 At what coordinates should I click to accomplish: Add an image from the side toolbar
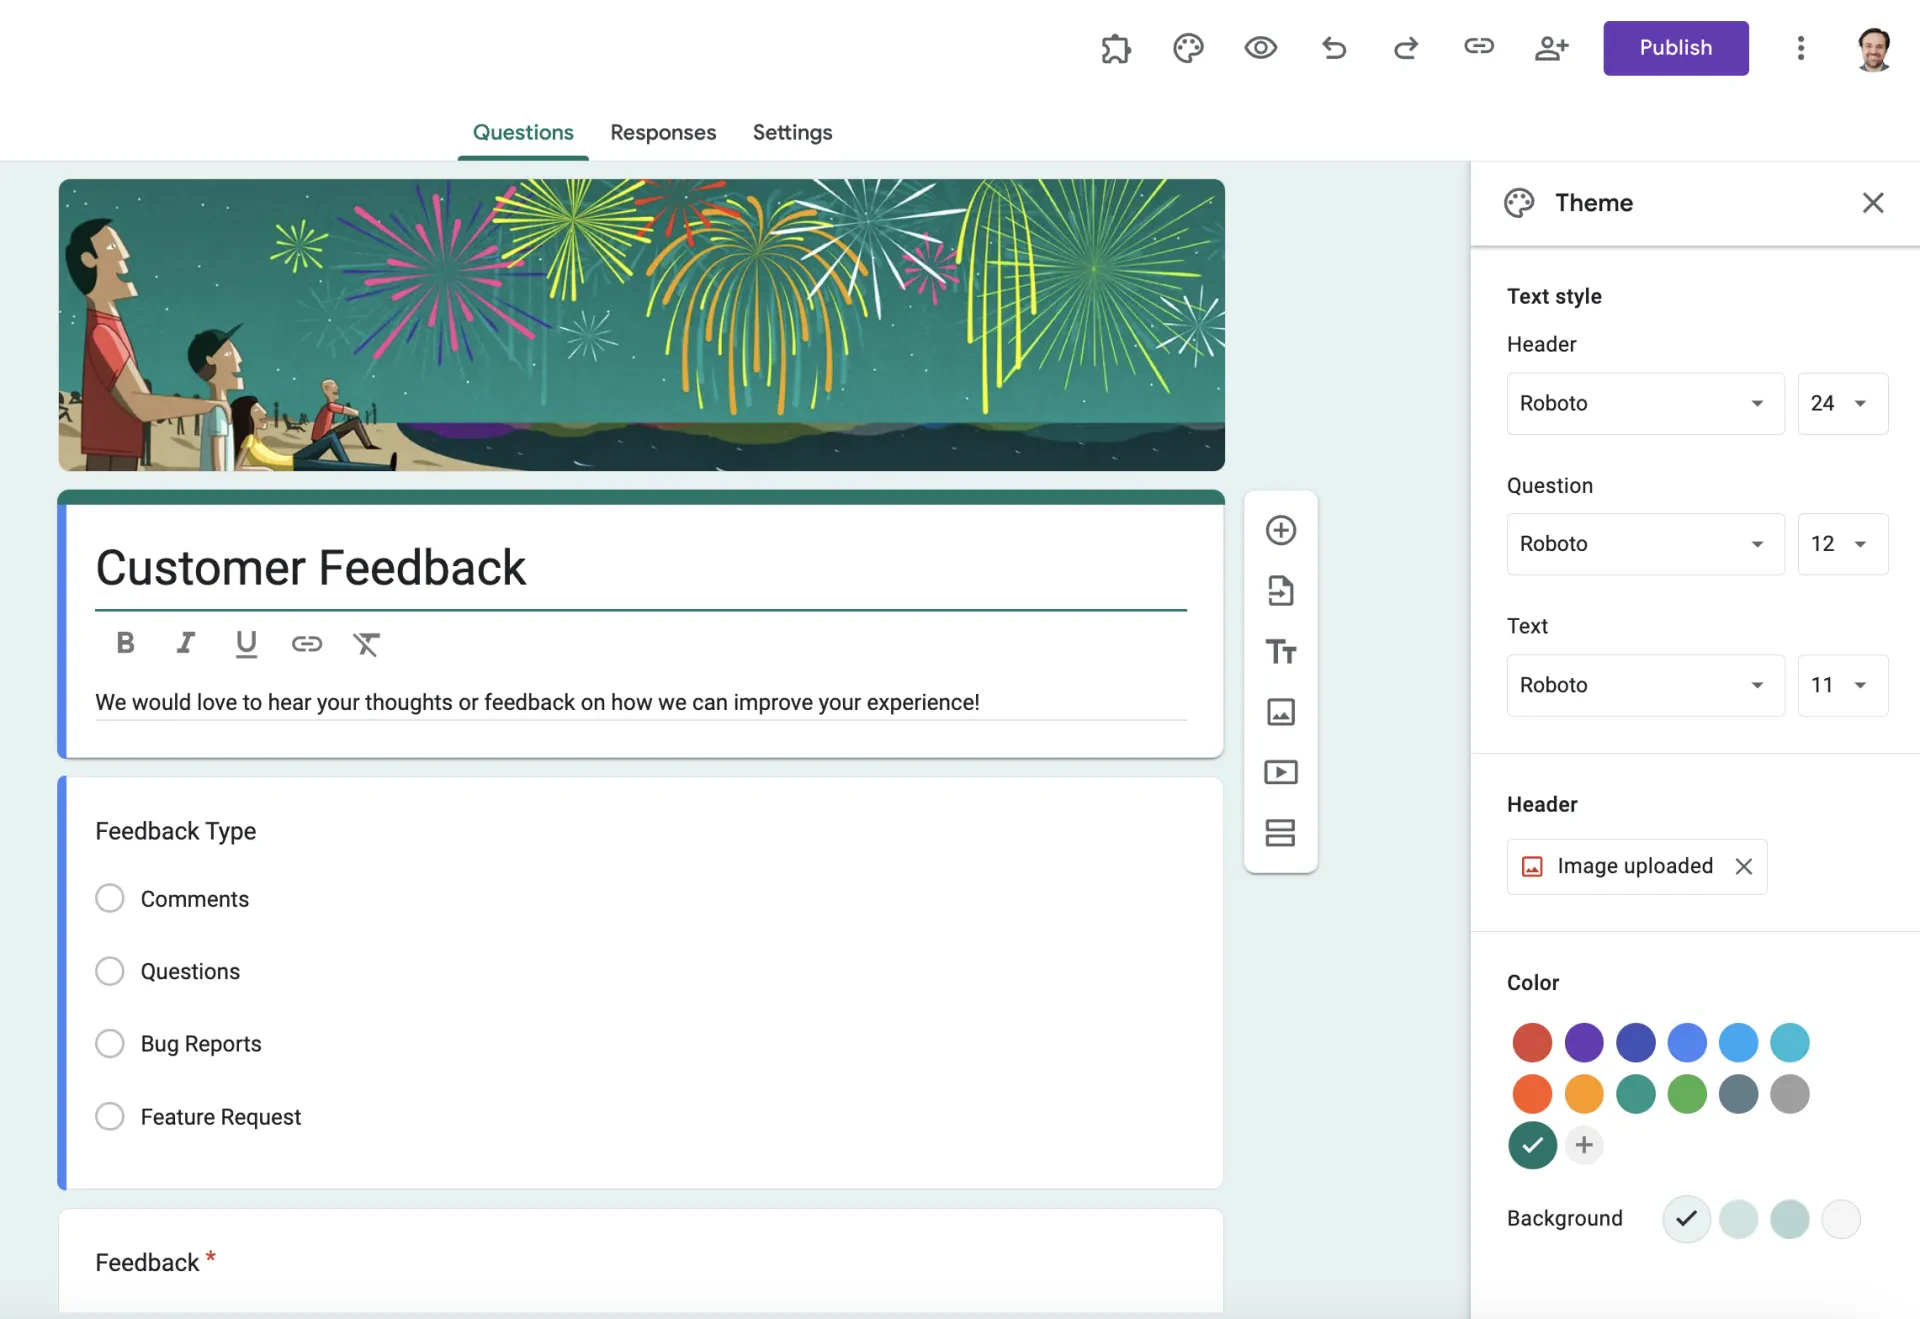coord(1281,712)
